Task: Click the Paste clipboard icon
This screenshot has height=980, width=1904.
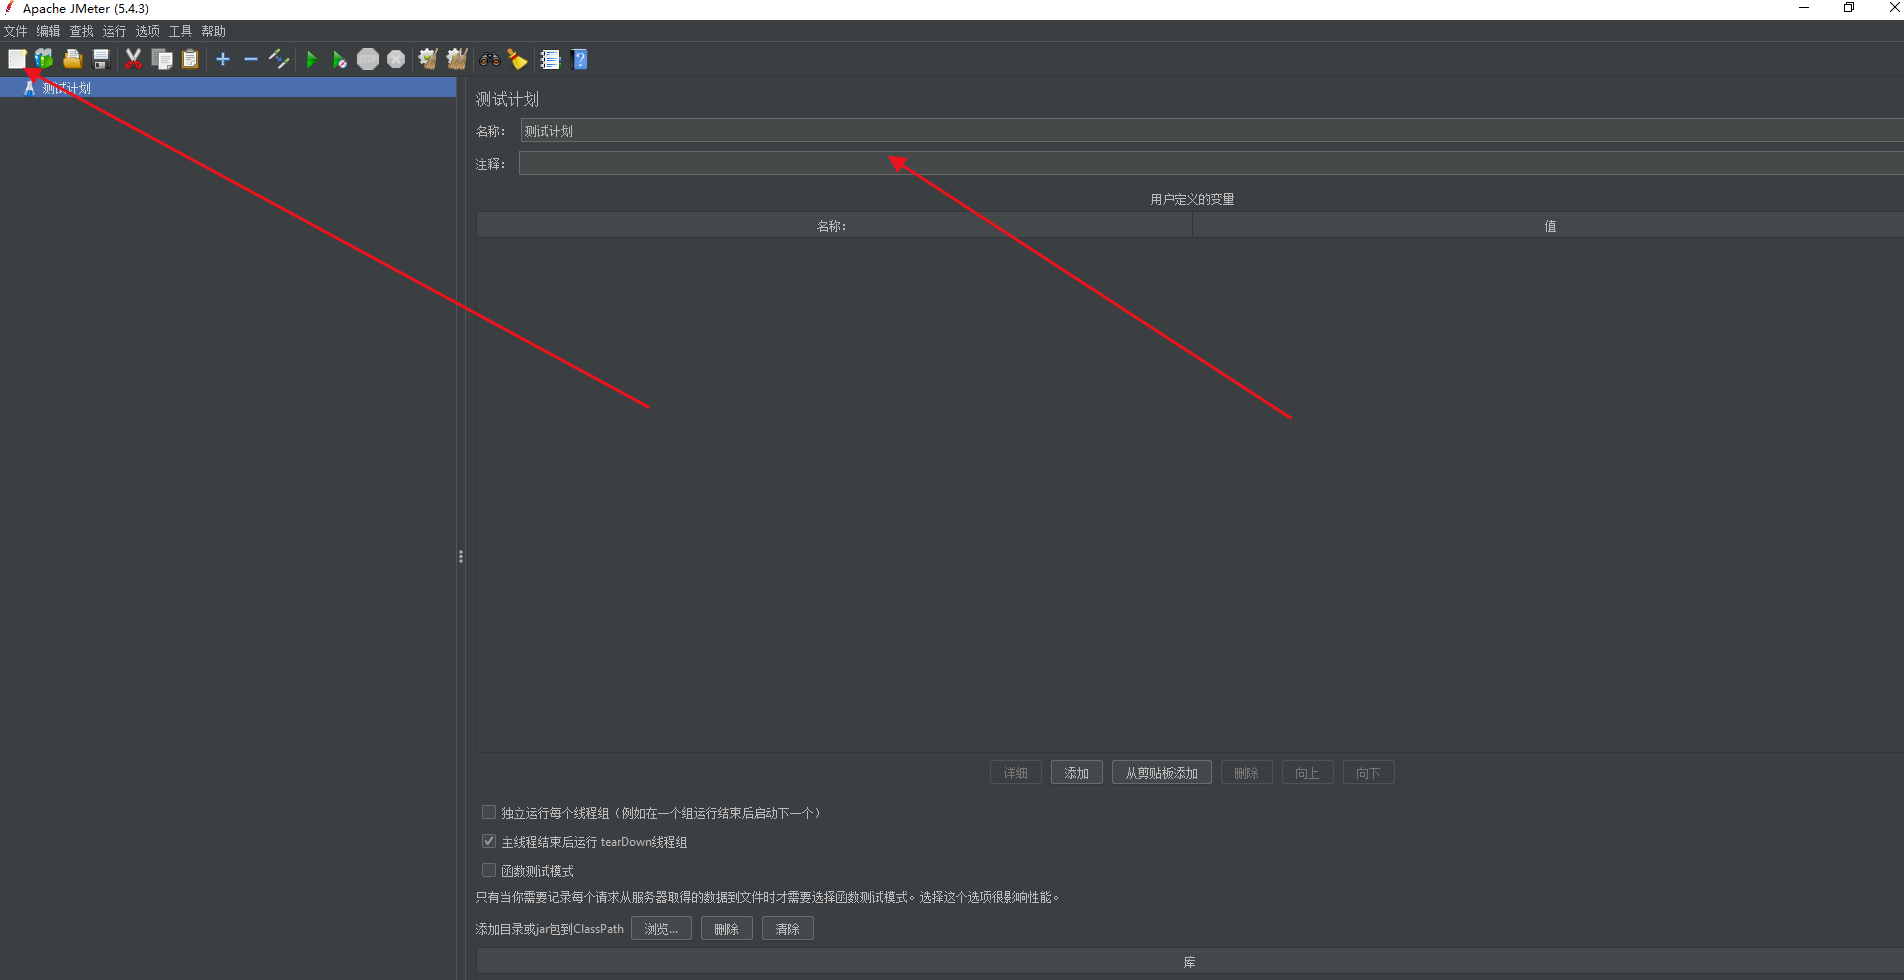Action: click(190, 59)
